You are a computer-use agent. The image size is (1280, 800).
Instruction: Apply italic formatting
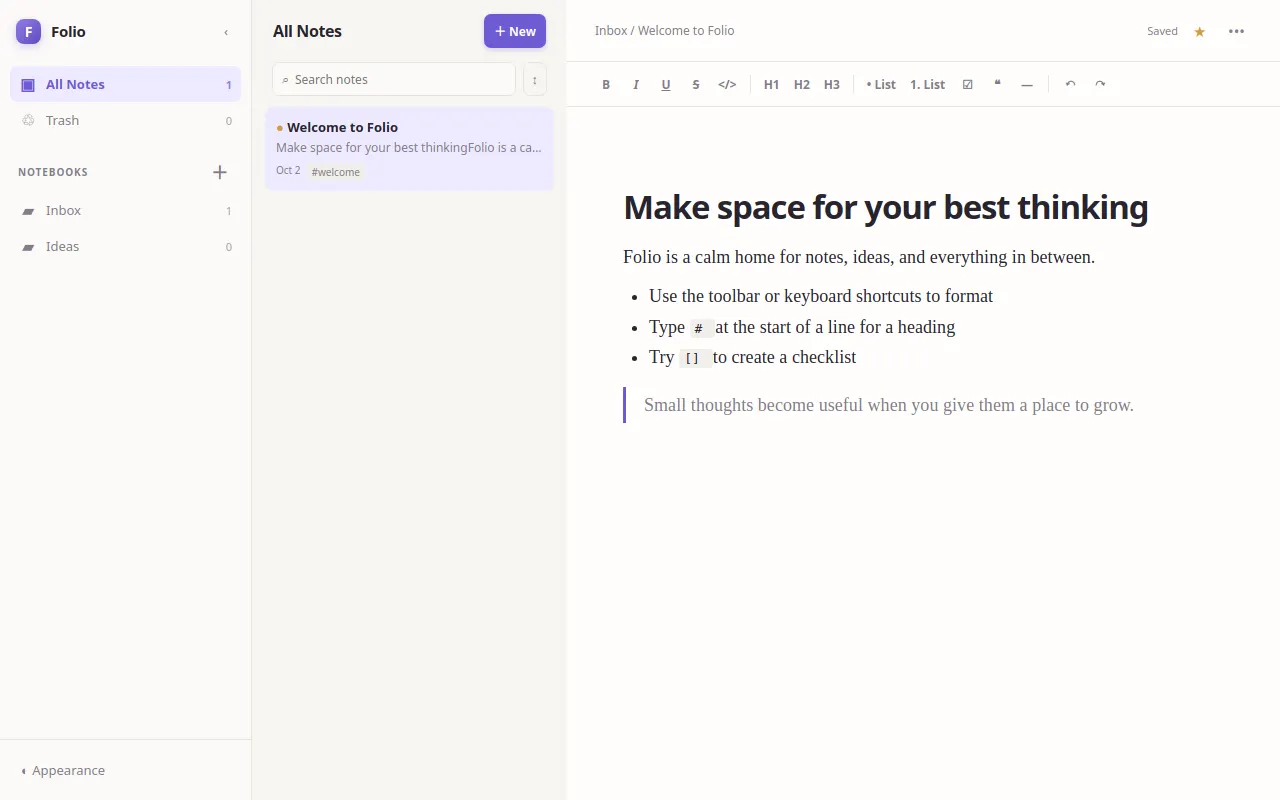[x=636, y=84]
